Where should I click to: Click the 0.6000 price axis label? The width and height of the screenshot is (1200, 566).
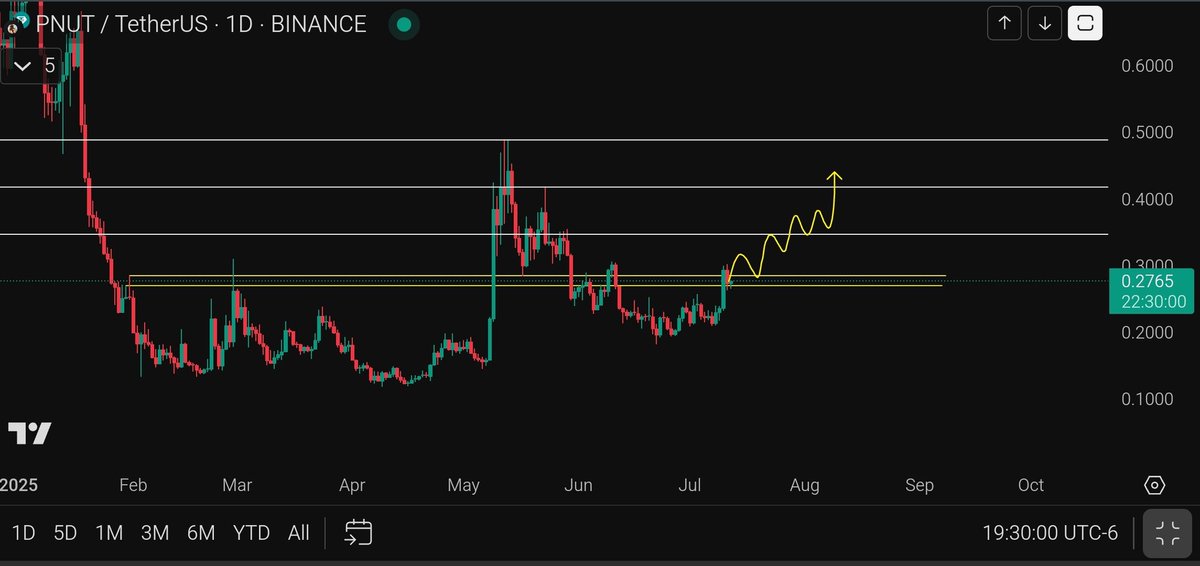(x=1146, y=66)
